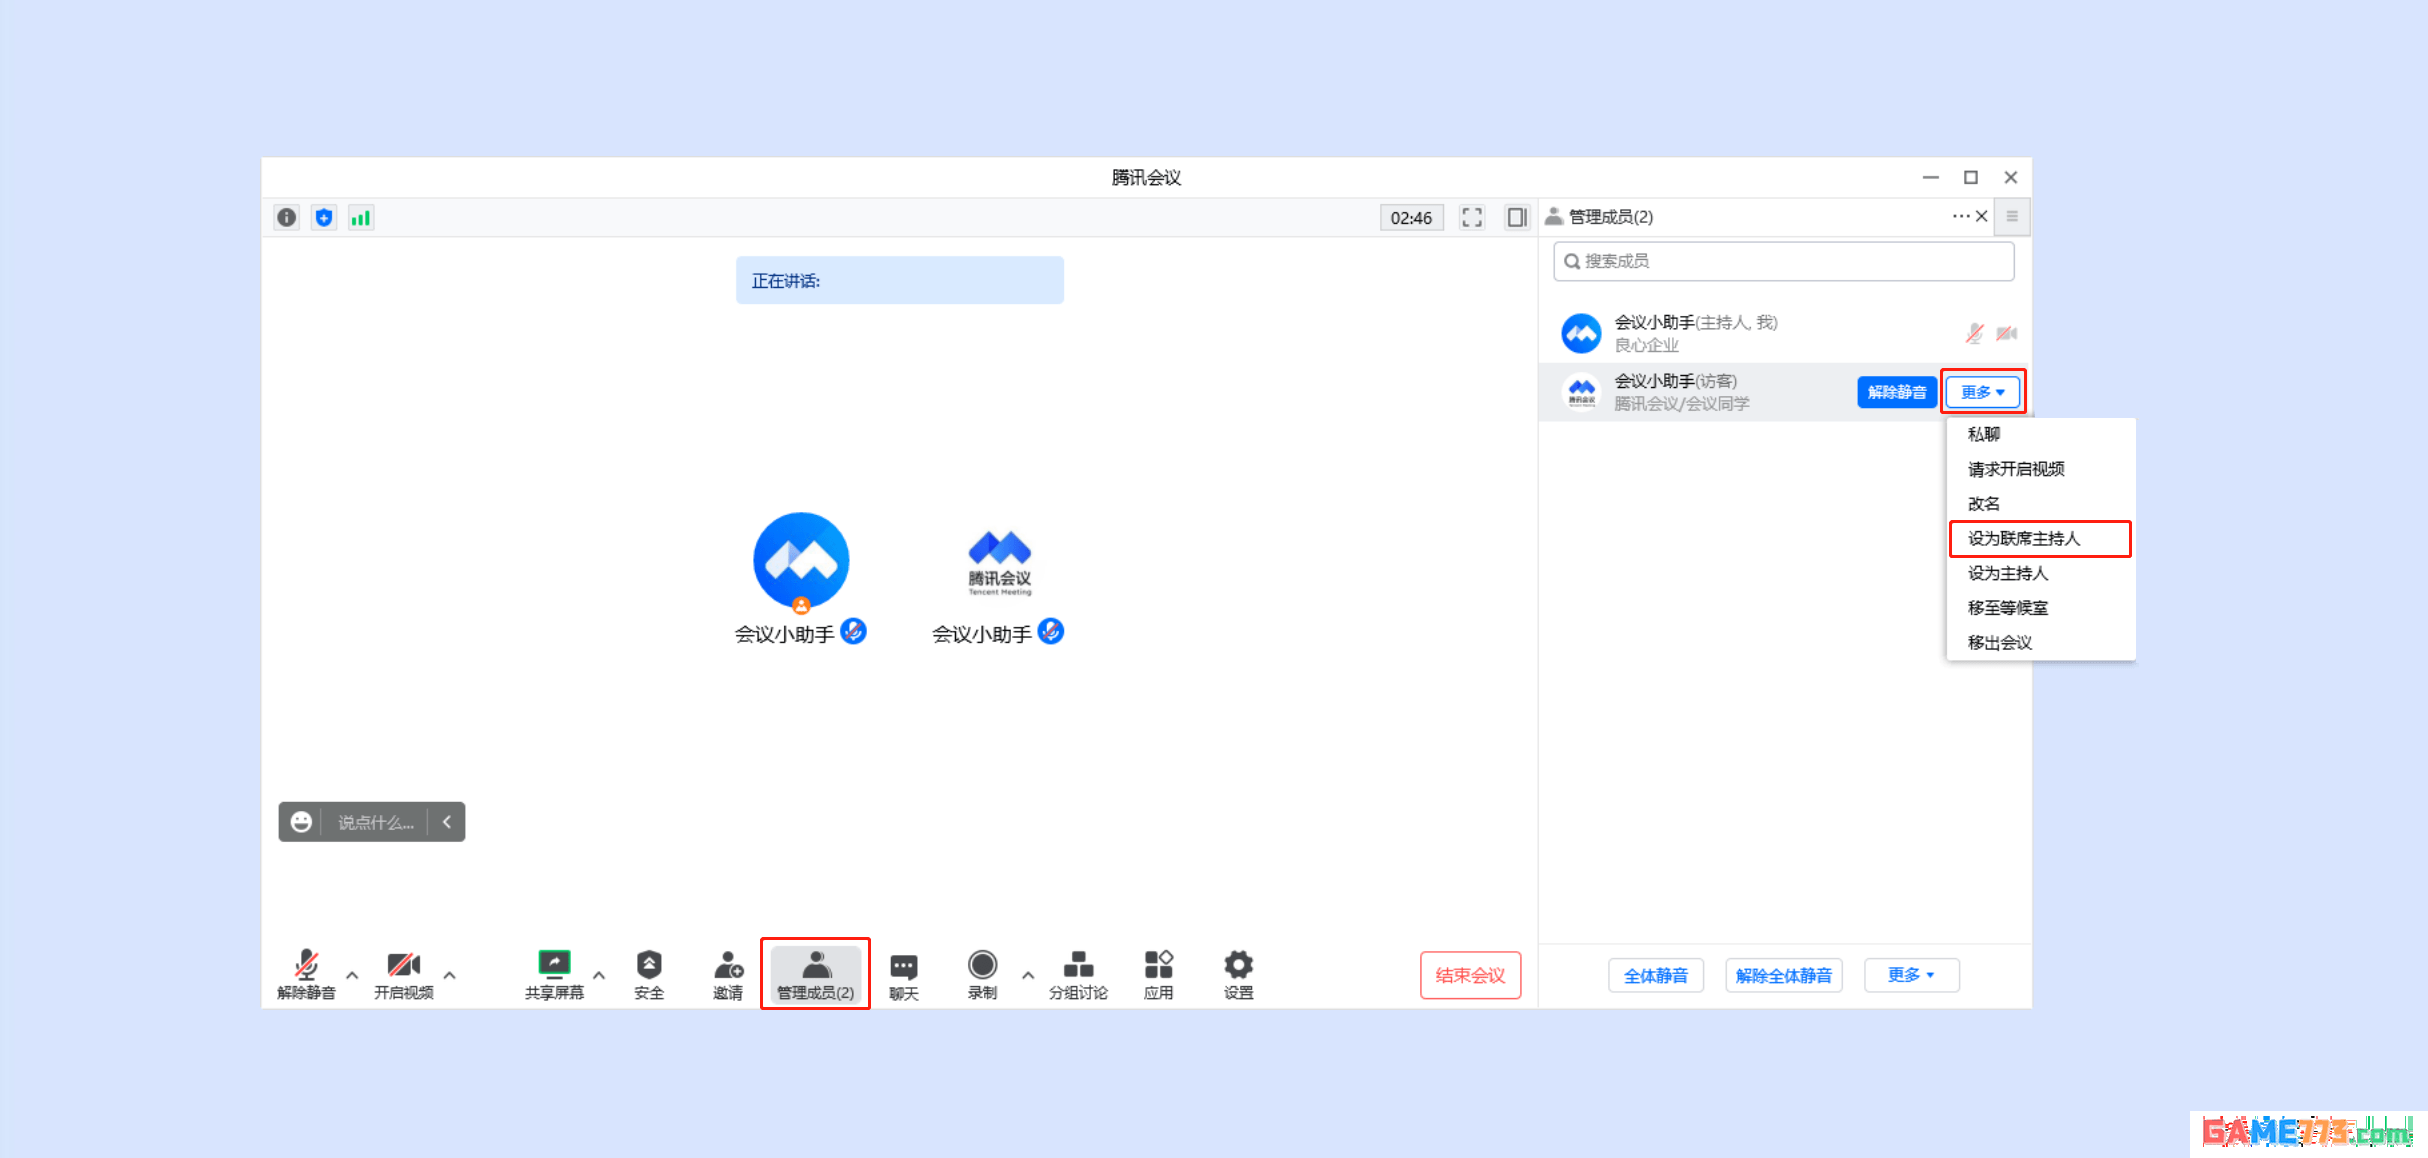Toggle the side panel layout icon

pos(1517,217)
